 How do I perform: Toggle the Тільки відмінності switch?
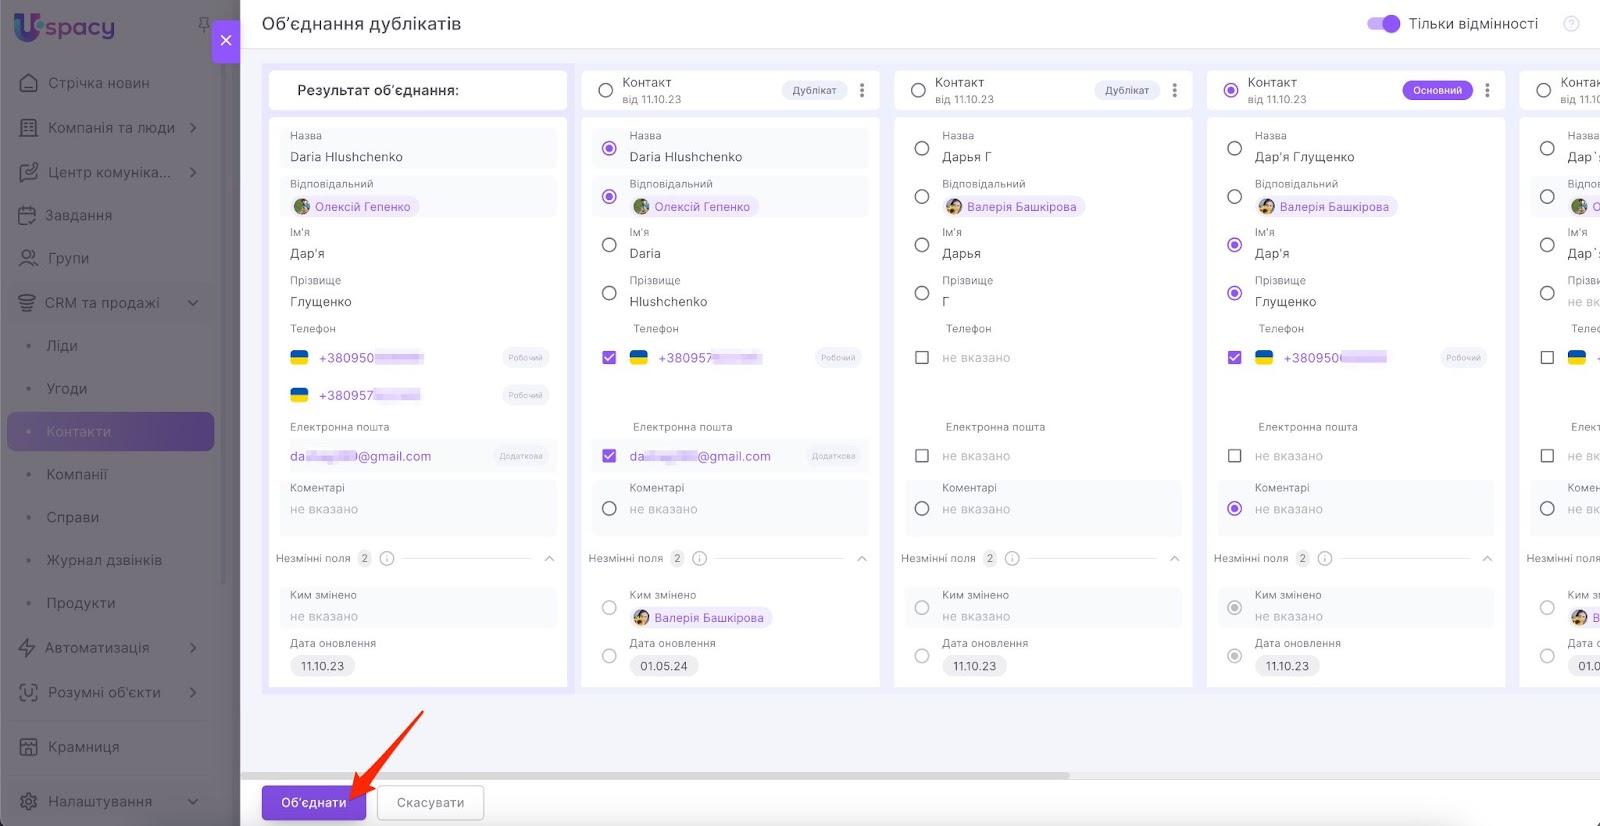point(1384,24)
